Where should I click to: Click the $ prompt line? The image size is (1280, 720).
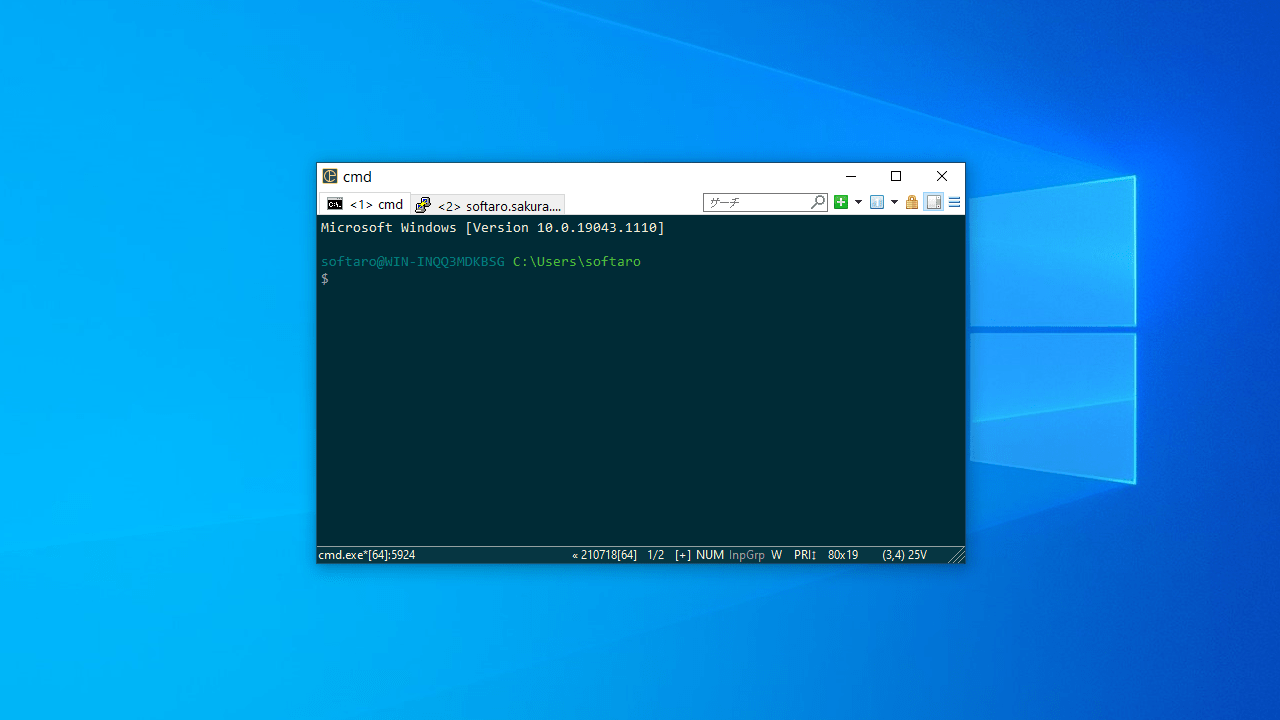tap(325, 279)
